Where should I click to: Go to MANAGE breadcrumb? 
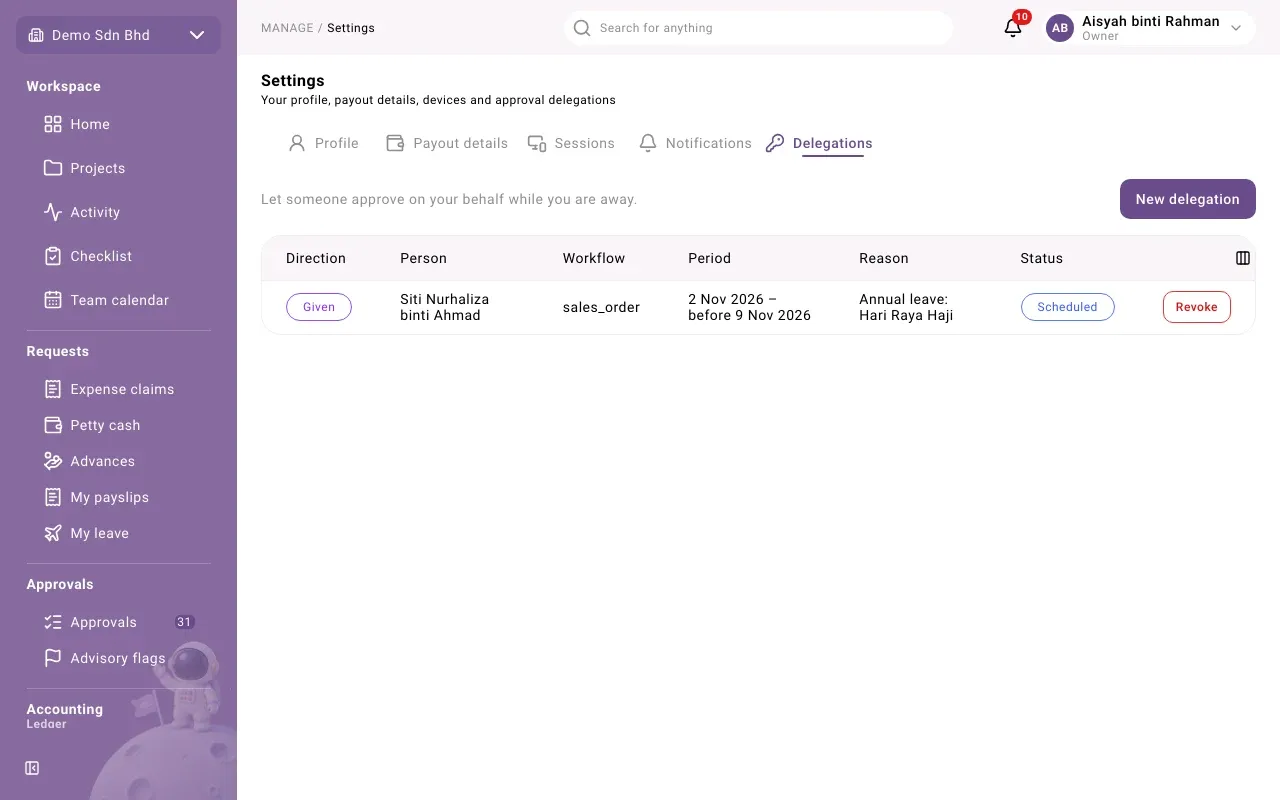287,28
